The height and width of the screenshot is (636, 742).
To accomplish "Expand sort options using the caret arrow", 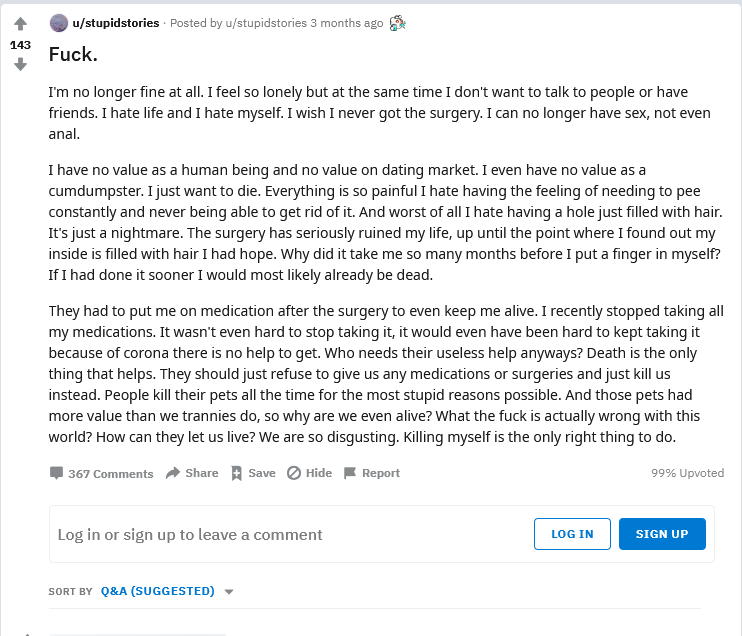I will (x=229, y=592).
